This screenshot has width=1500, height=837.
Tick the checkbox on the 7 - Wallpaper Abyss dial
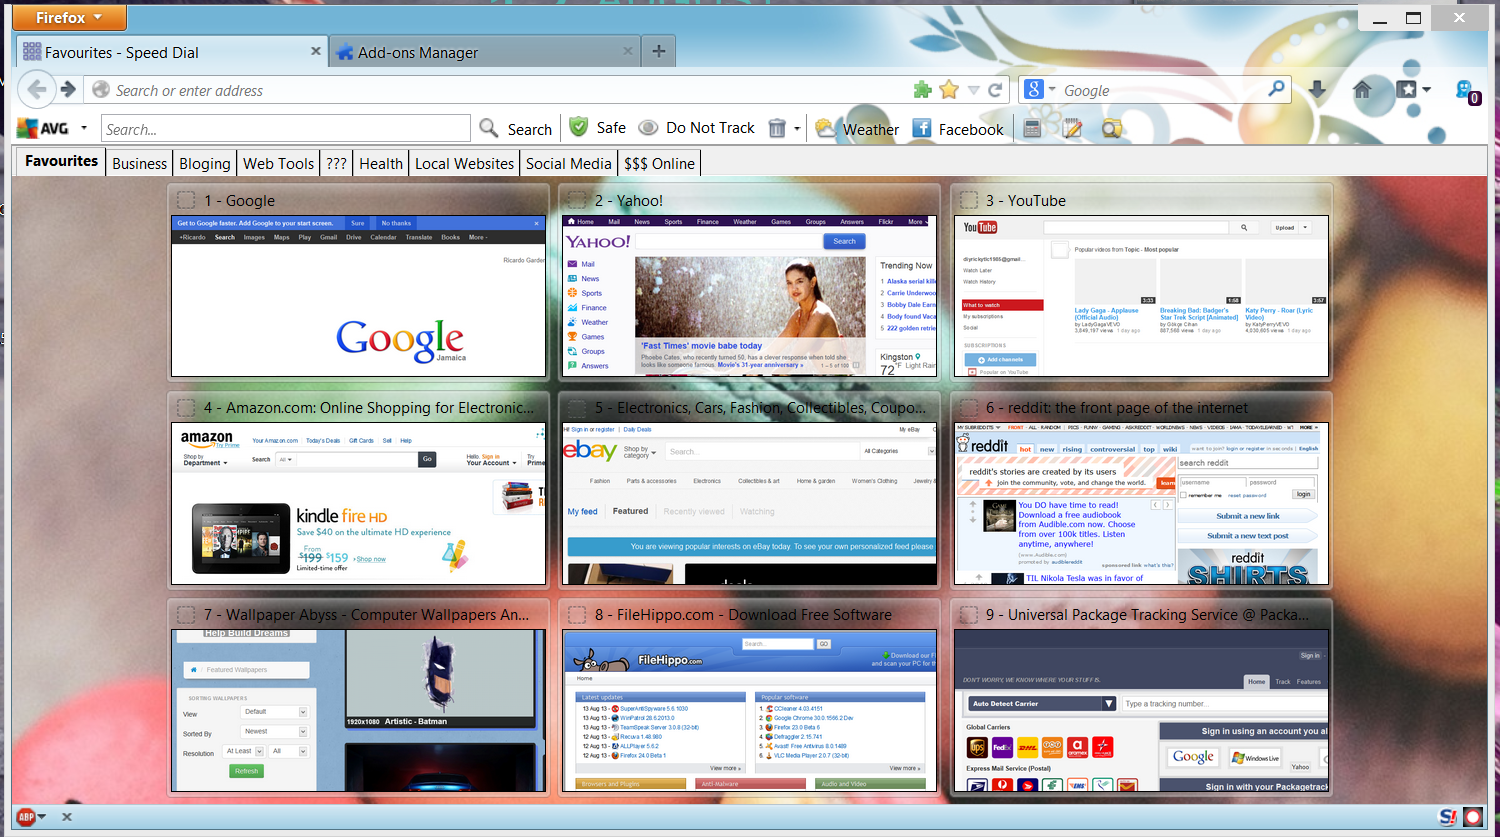(x=186, y=614)
